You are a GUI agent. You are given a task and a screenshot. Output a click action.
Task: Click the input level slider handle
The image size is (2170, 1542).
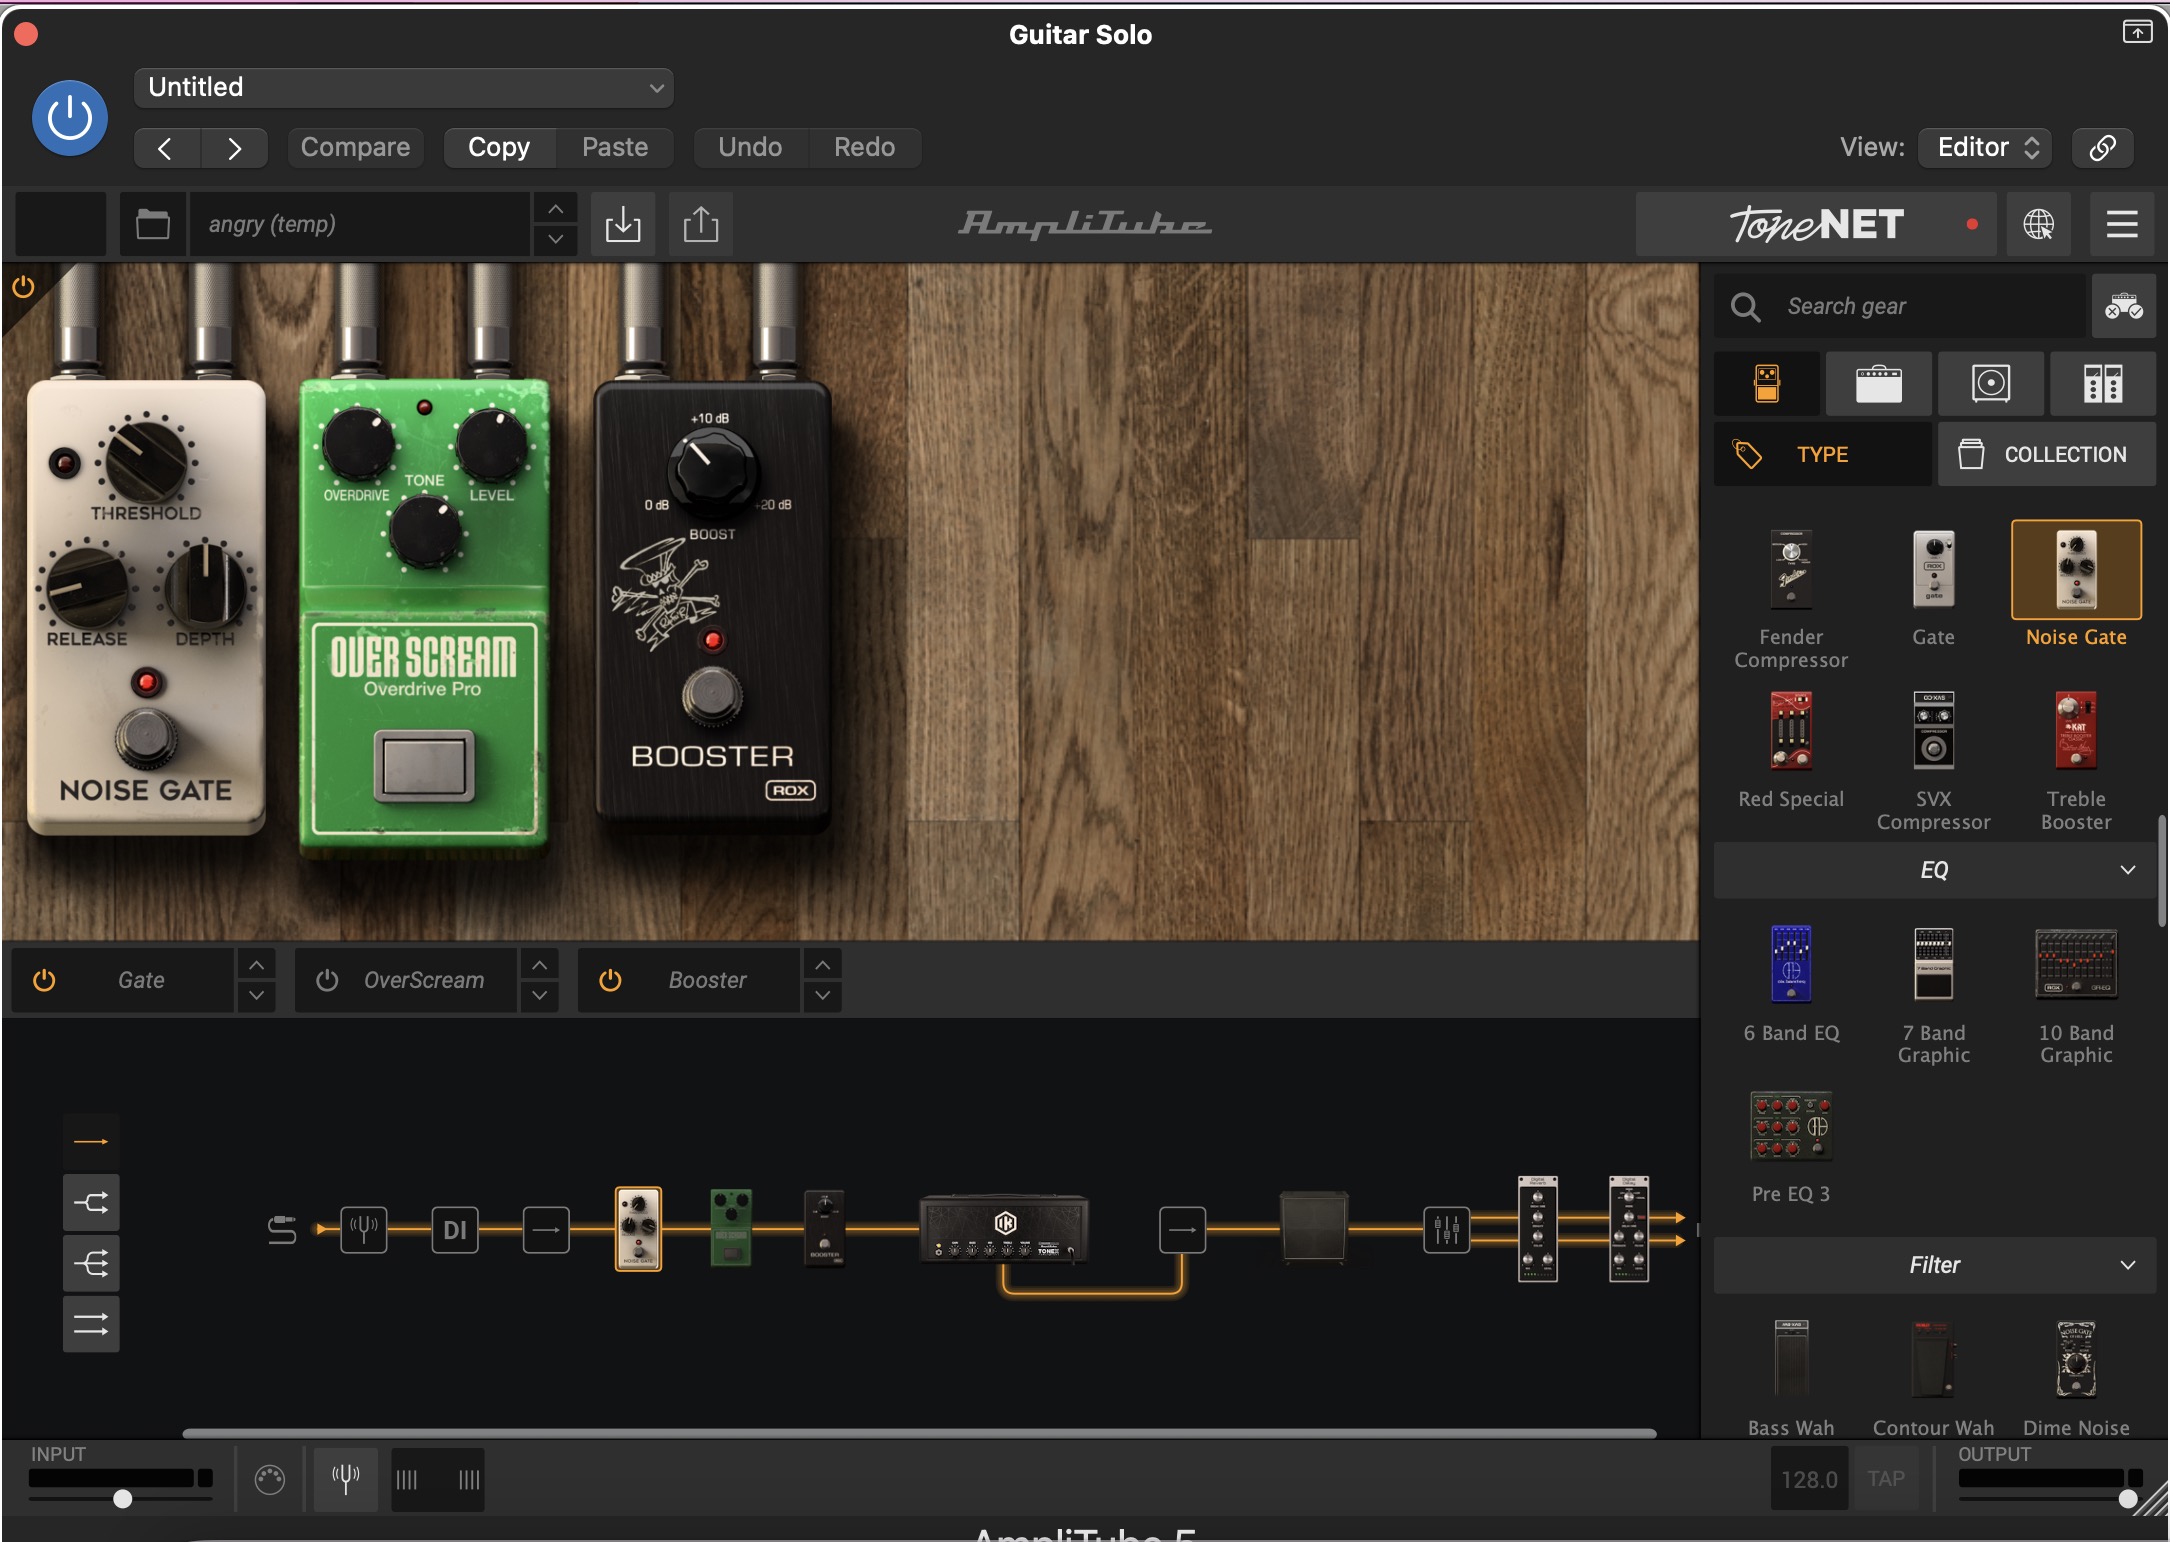tap(122, 1499)
